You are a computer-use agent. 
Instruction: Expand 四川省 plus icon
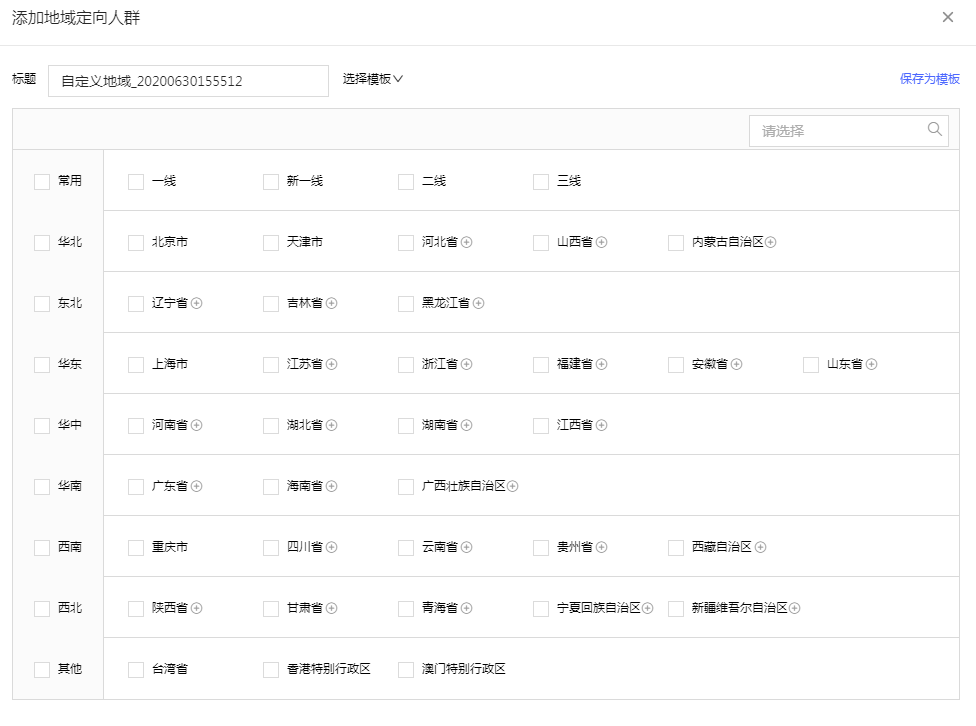331,547
